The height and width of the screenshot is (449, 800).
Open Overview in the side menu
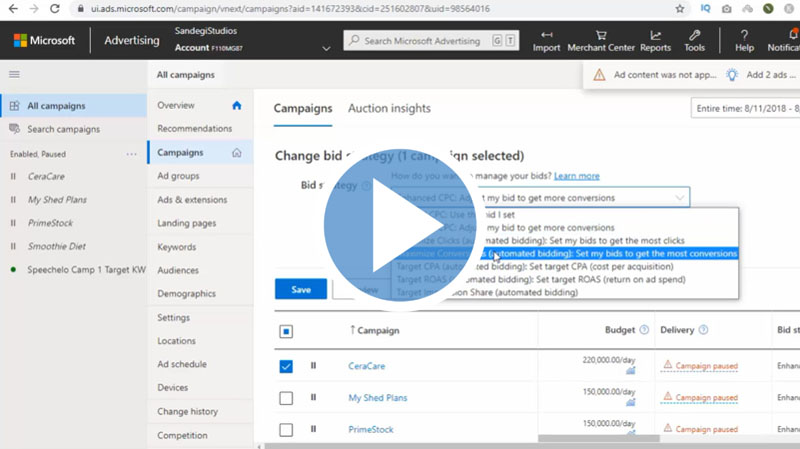point(176,105)
